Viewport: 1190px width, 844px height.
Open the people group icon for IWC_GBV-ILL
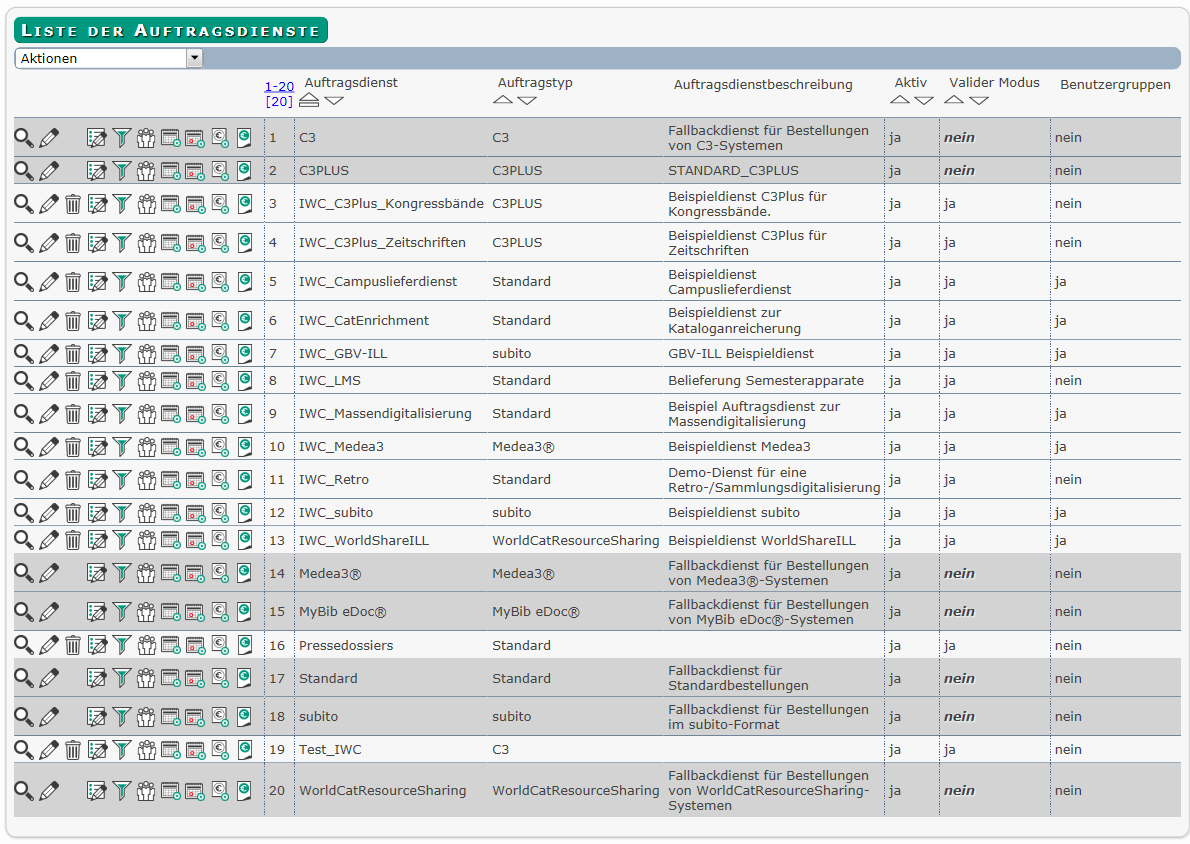[x=146, y=354]
